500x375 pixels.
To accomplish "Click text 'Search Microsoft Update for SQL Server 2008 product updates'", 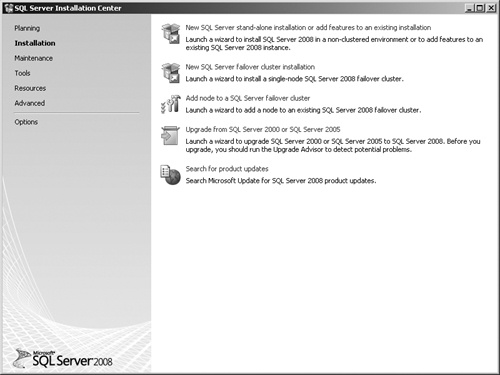I will click(x=280, y=181).
